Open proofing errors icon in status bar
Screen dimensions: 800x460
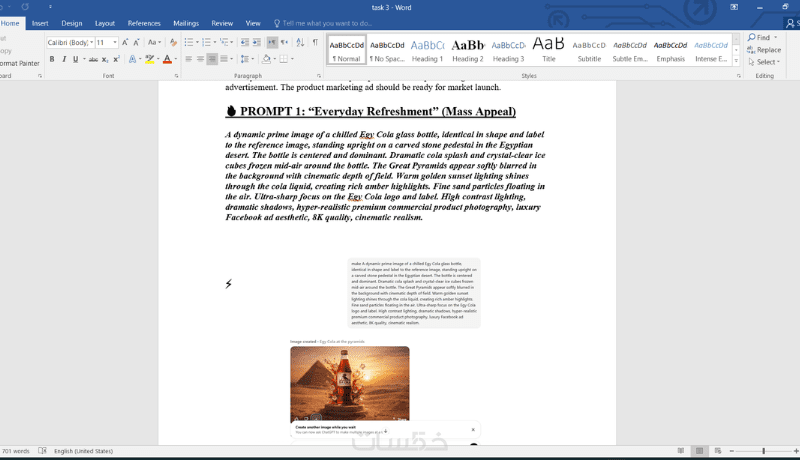pos(42,451)
